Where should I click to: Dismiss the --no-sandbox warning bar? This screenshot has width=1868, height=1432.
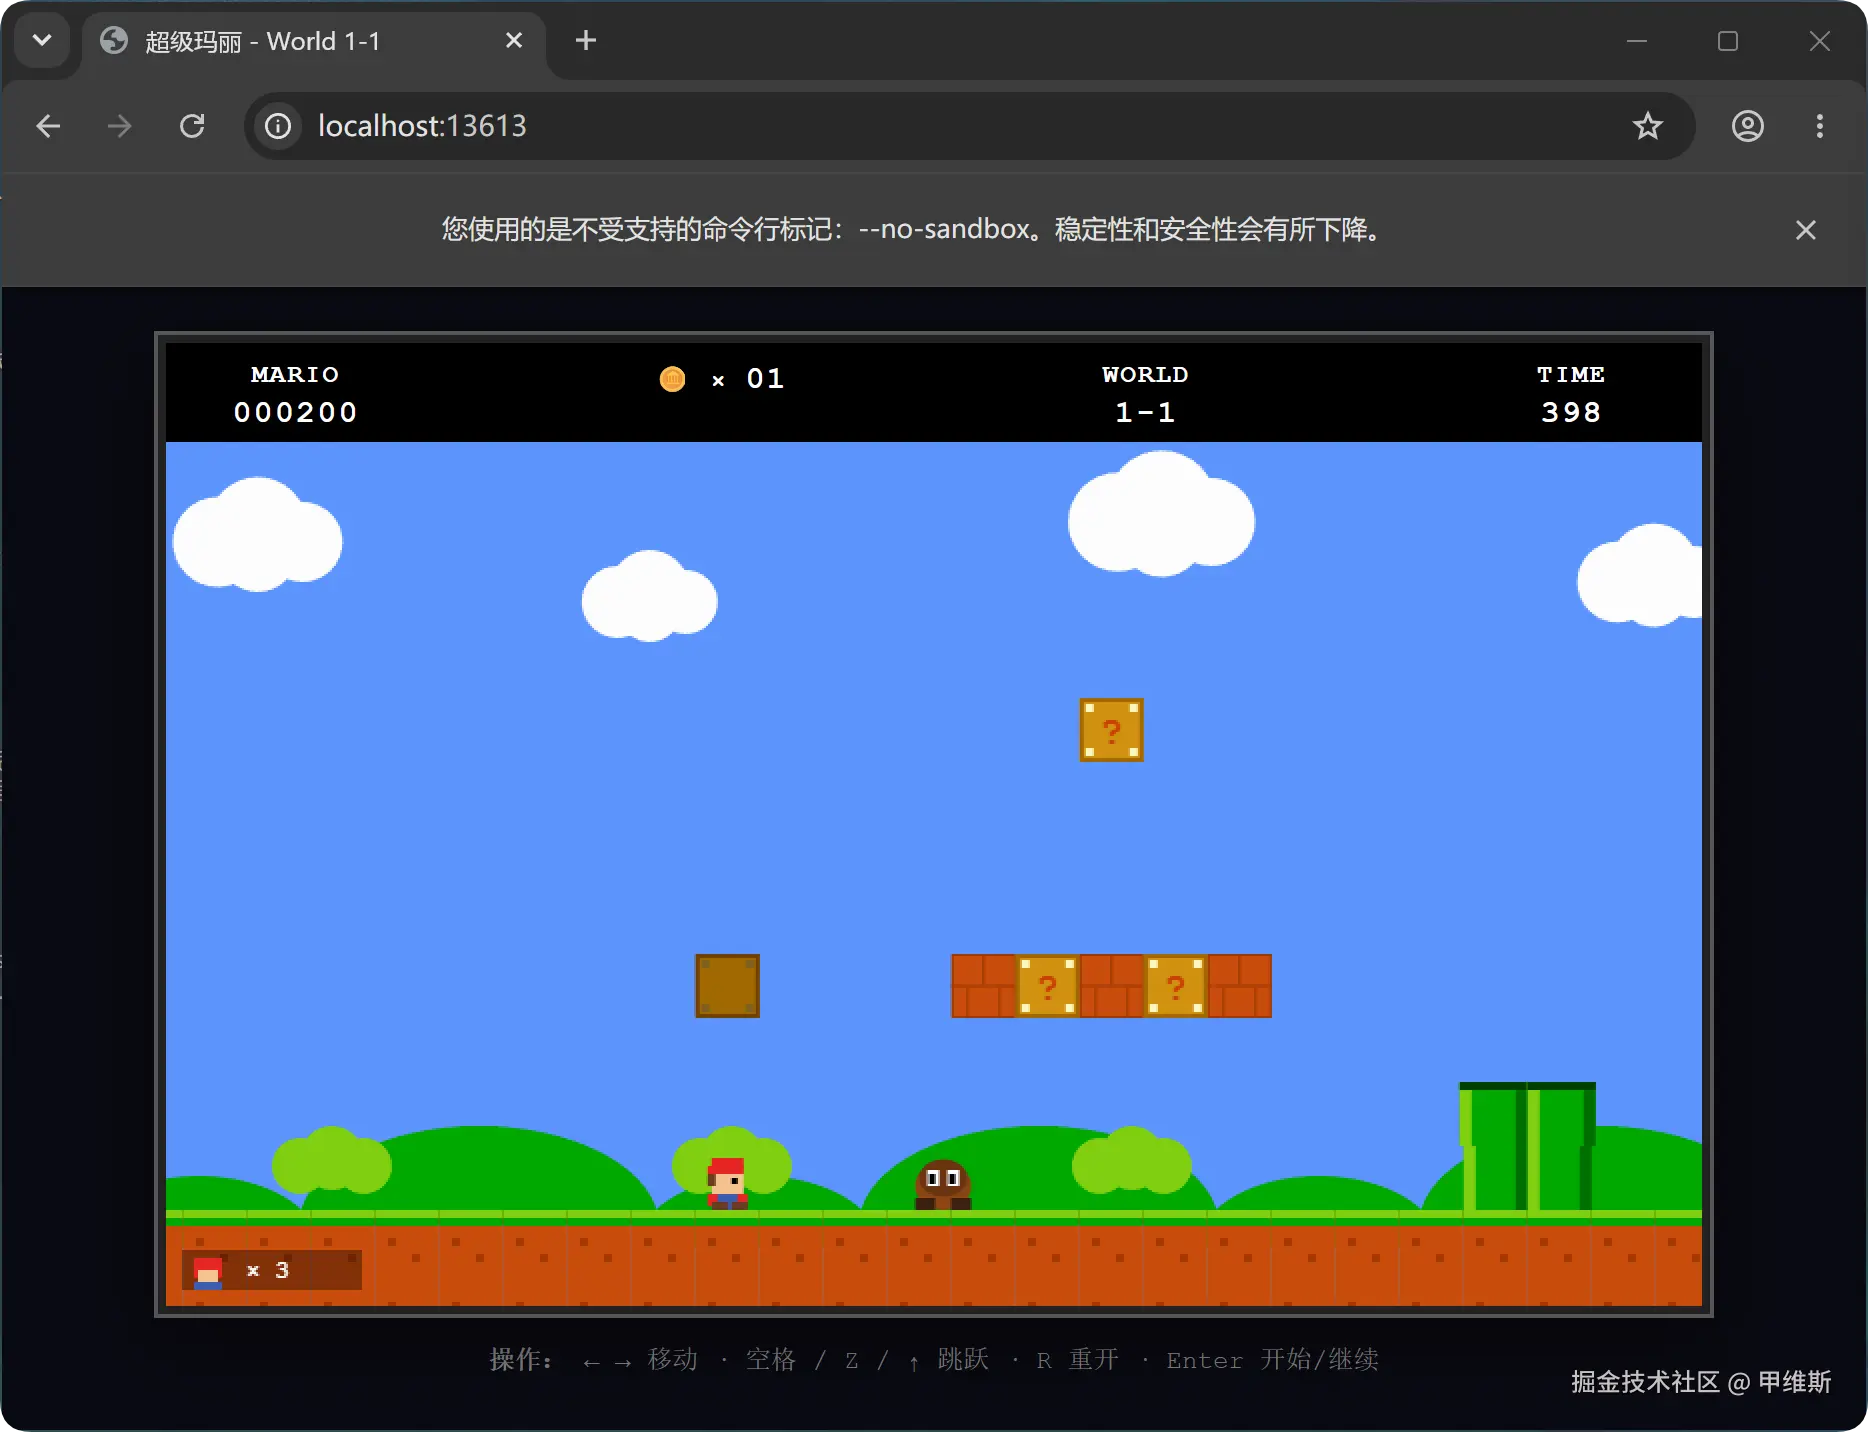(1805, 230)
